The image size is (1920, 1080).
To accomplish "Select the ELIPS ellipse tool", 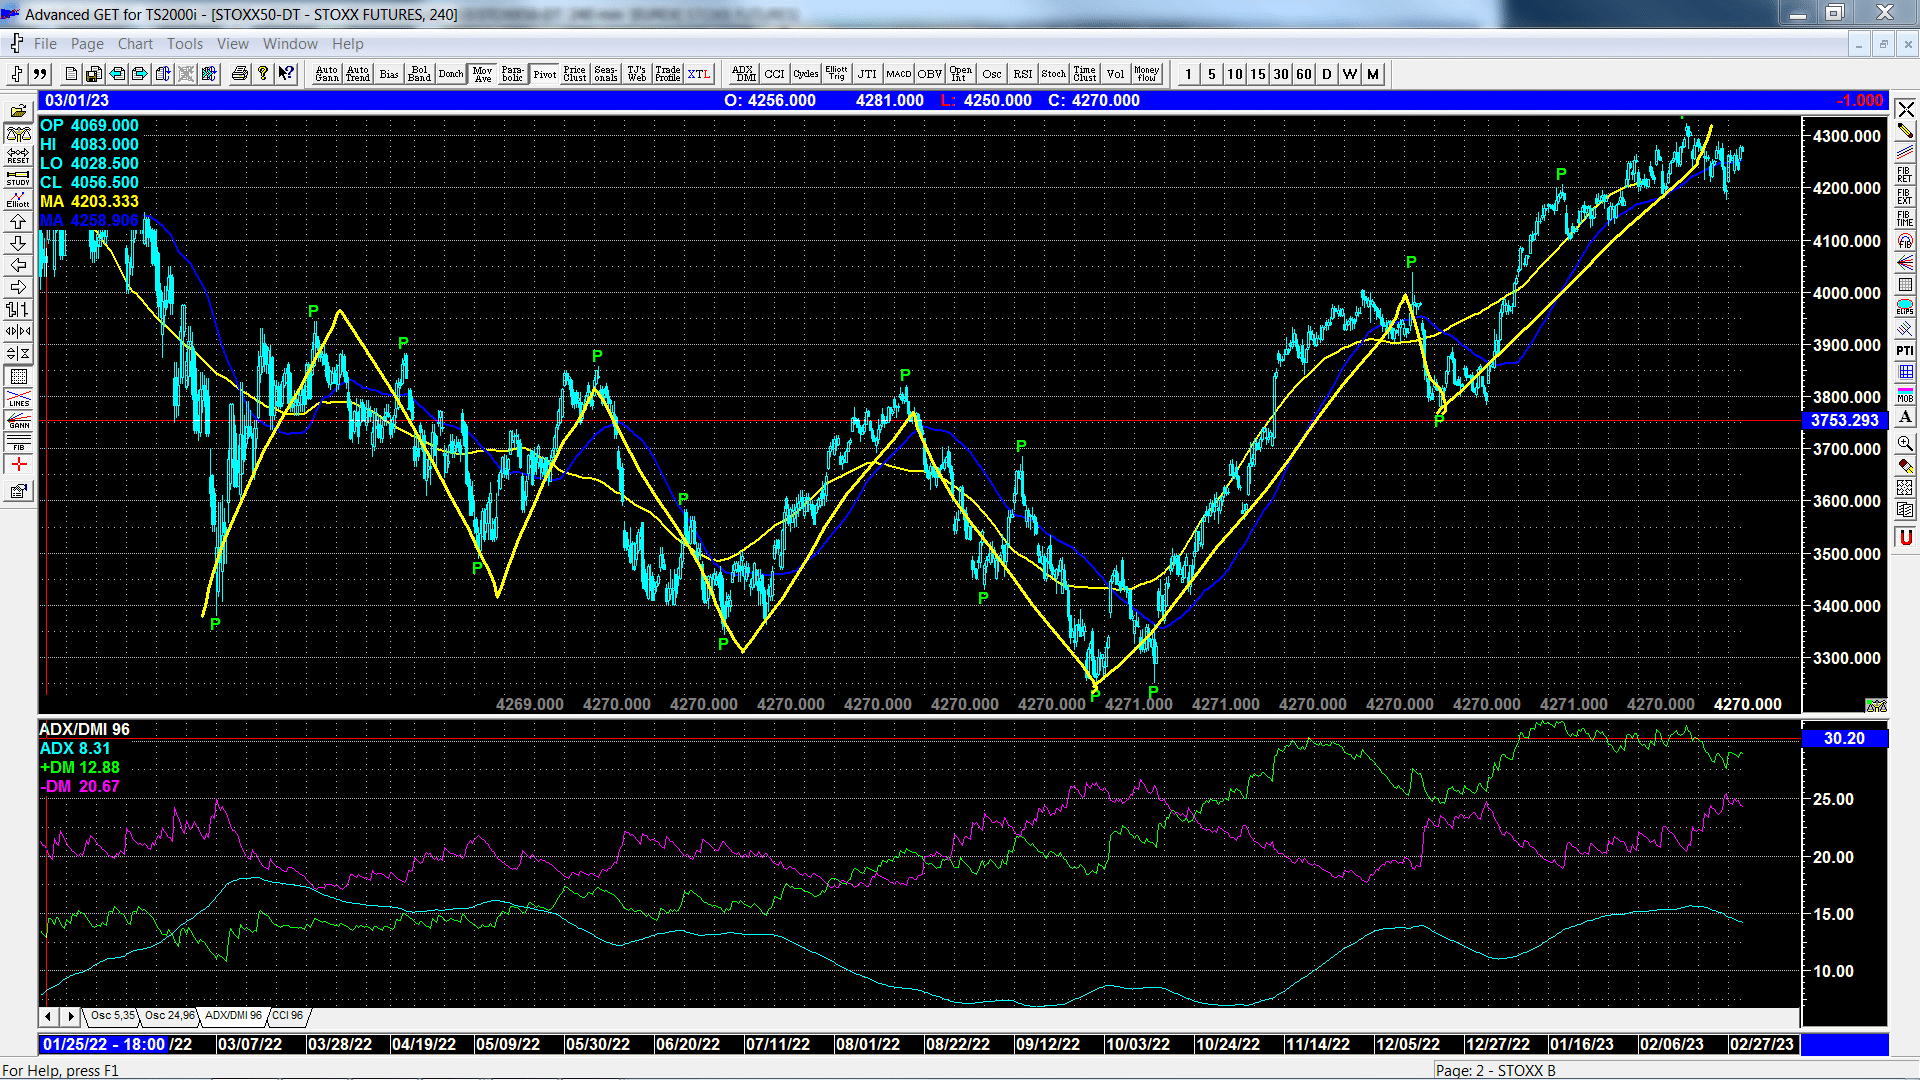I will [1905, 307].
